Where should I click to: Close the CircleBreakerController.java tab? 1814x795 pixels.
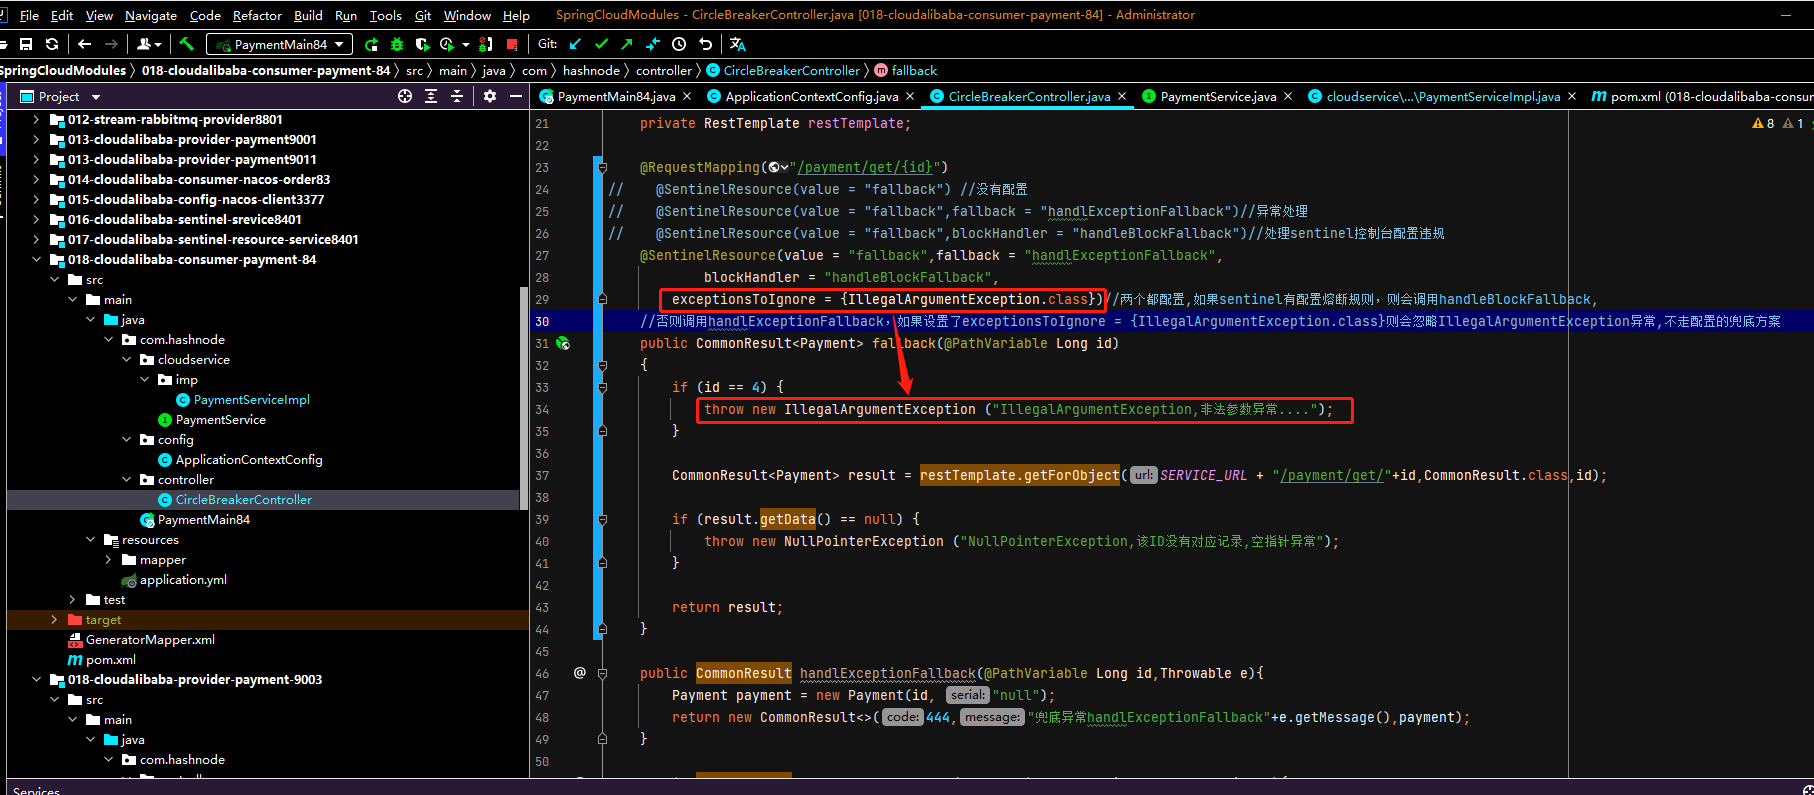tap(1122, 96)
